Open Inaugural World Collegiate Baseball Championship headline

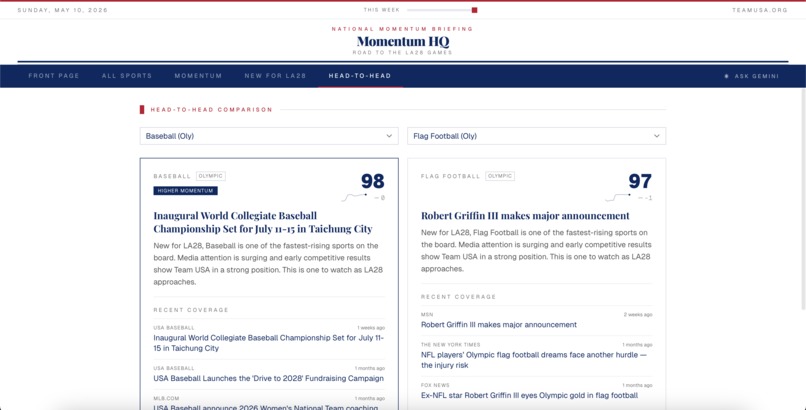click(263, 222)
